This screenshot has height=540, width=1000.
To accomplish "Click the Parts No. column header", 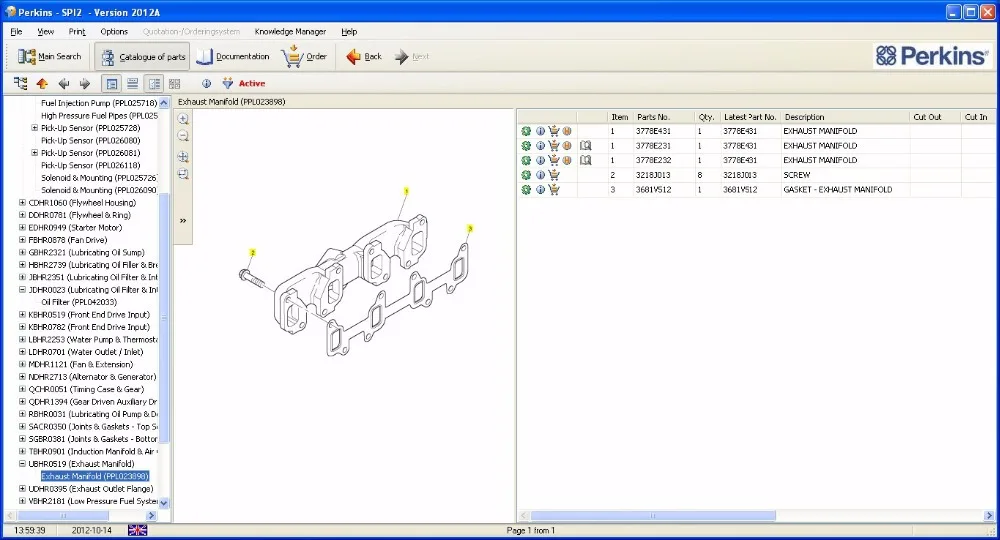I will point(663,117).
